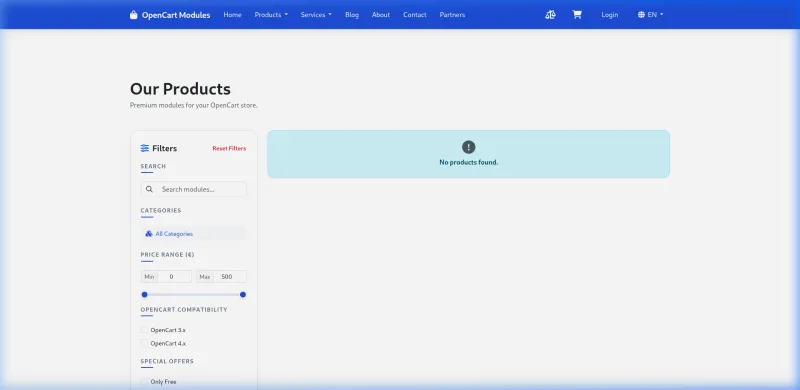Click the exclamation alert icon
The image size is (800, 390).
point(468,147)
